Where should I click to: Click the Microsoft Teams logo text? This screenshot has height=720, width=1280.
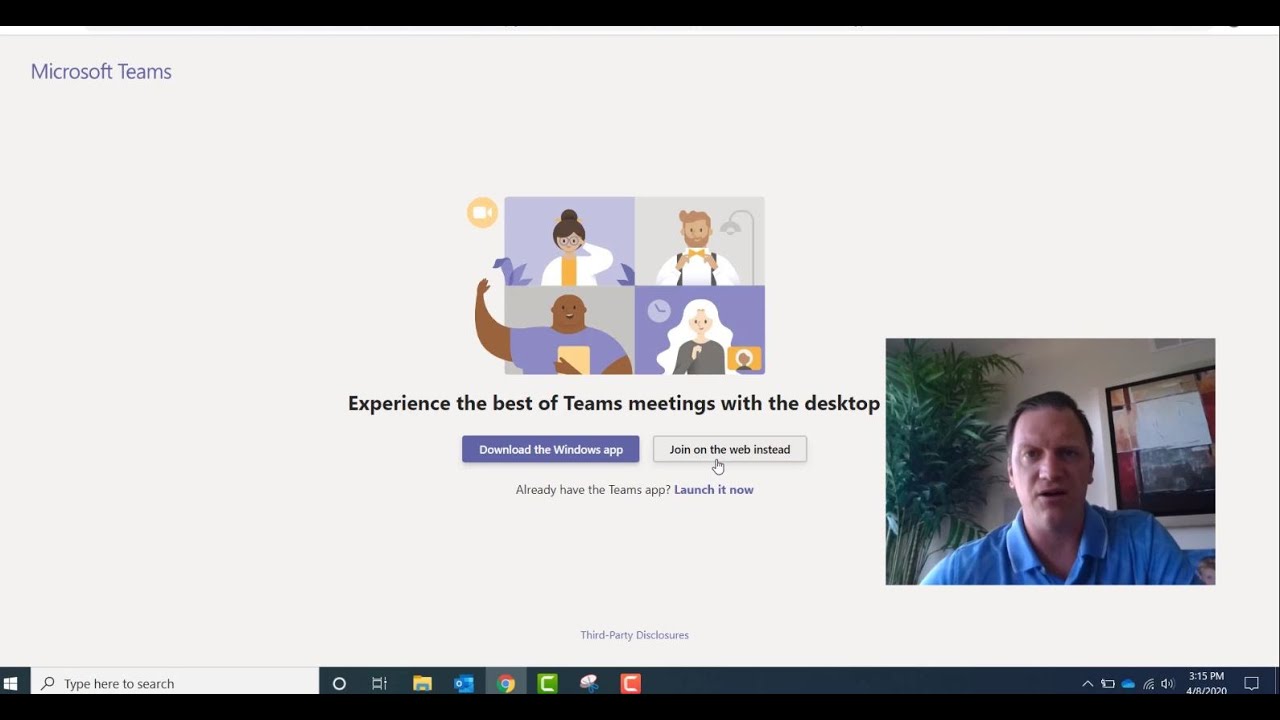click(x=101, y=71)
